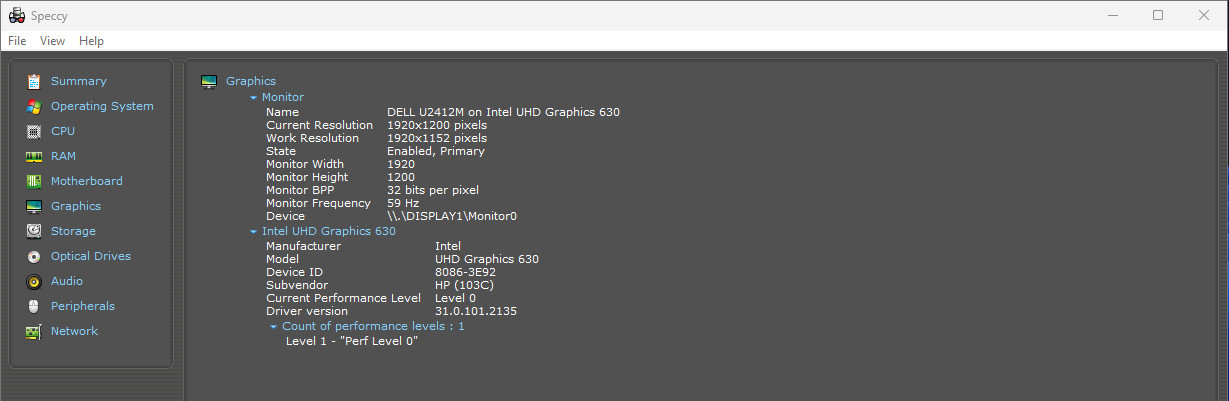Click the Summary clipboard icon in sidebar
This screenshot has width=1229, height=401.
tap(34, 81)
